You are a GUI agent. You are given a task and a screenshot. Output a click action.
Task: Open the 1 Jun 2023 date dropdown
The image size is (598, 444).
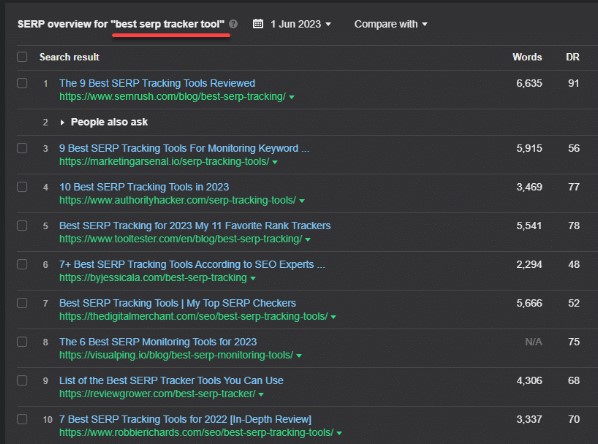pyautogui.click(x=301, y=24)
